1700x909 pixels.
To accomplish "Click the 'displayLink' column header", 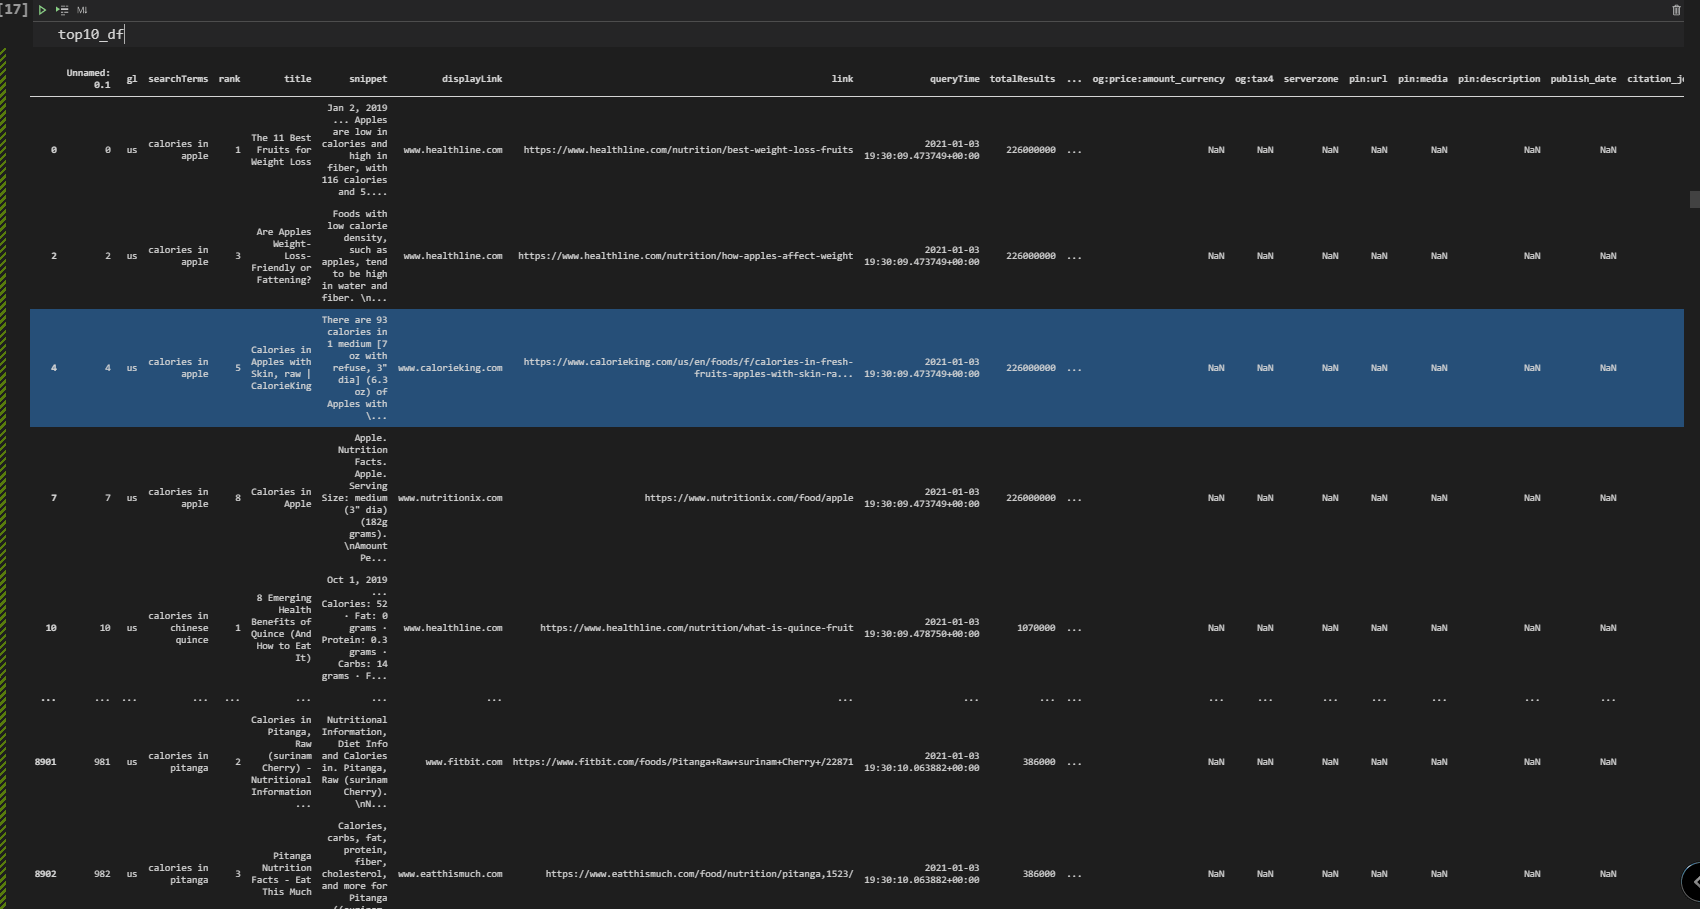I will click(472, 79).
